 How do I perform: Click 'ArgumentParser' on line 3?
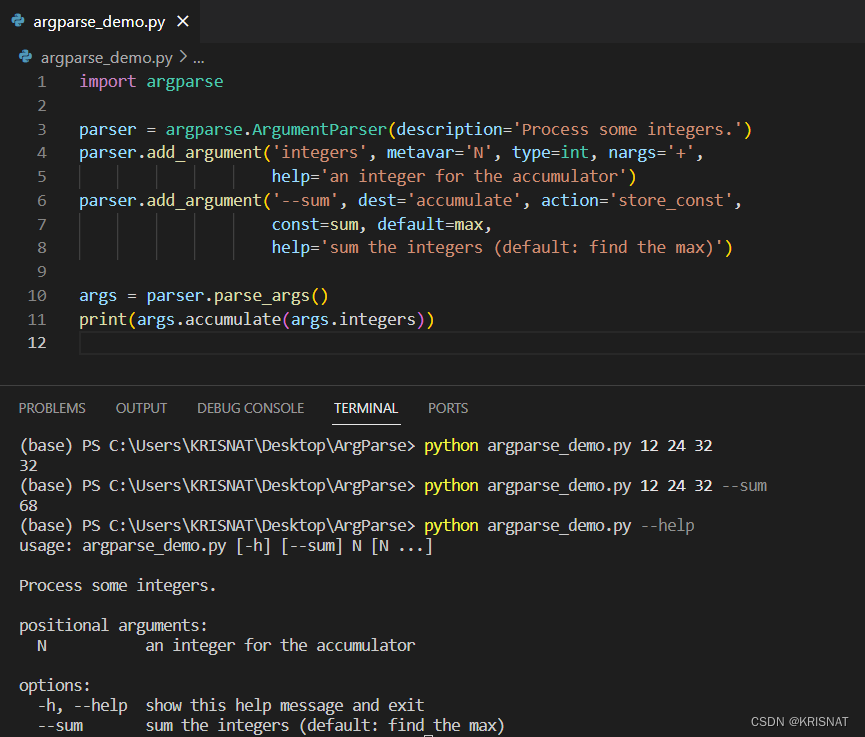319,130
